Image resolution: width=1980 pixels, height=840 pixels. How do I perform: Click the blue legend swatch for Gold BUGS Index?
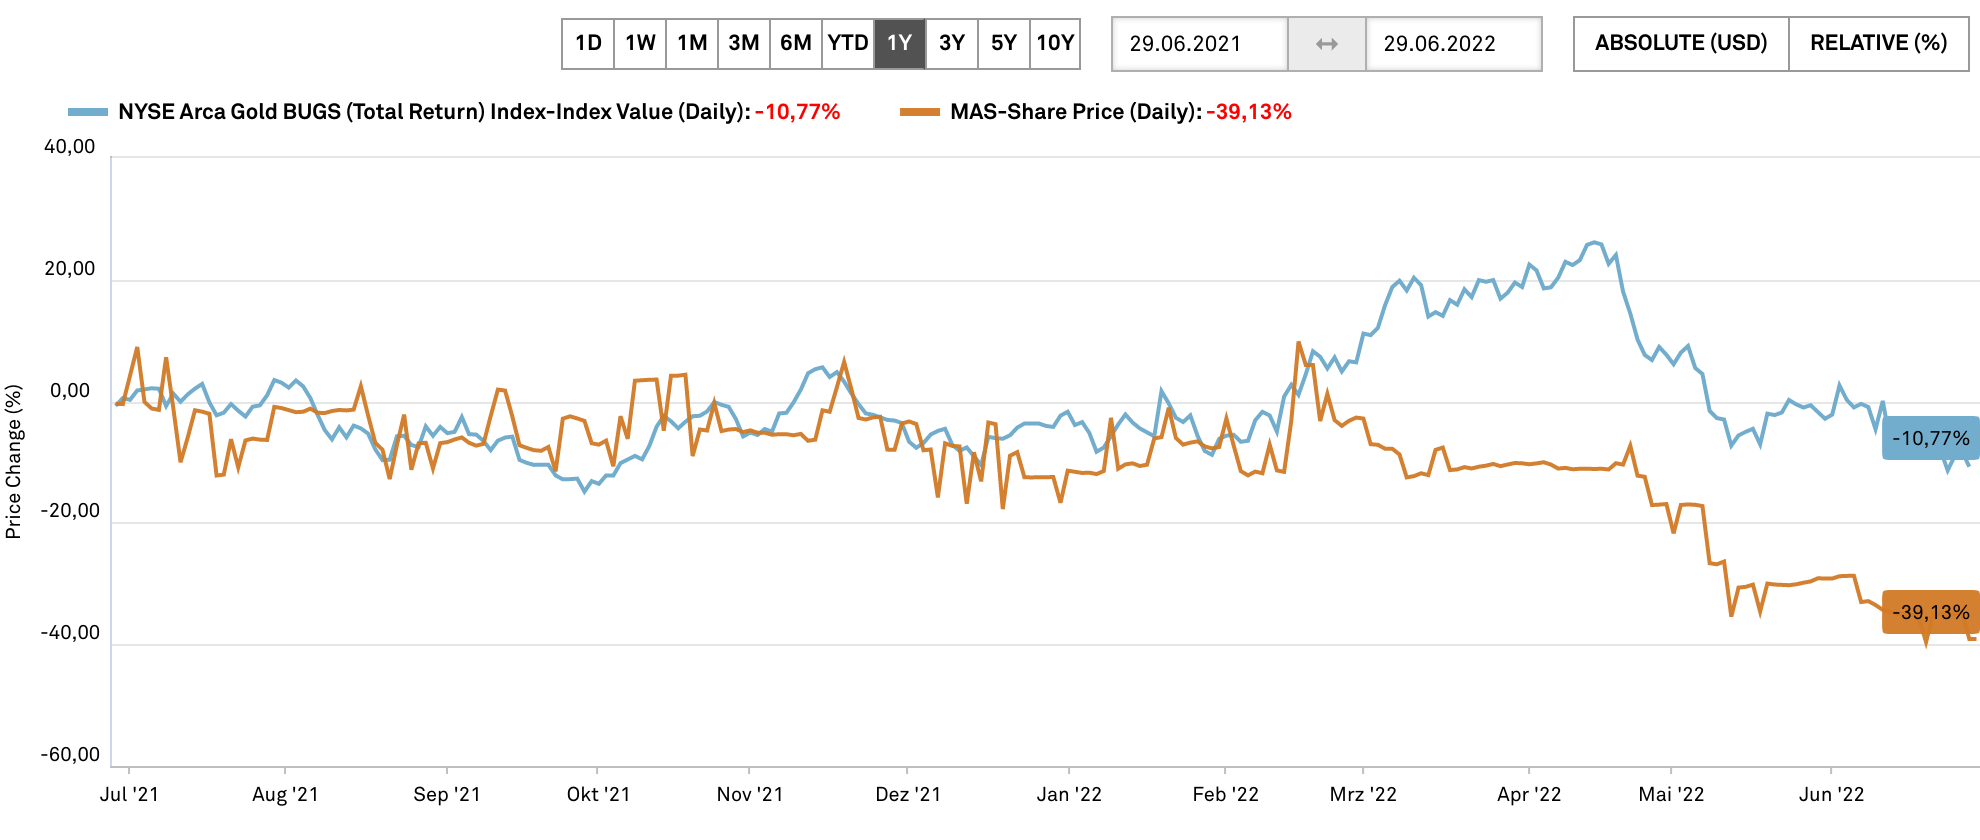coord(88,112)
